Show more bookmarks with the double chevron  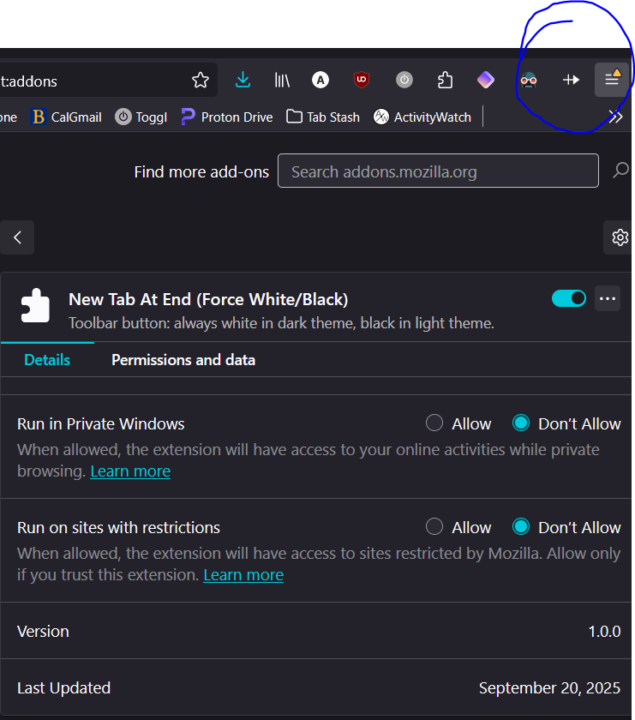[x=615, y=117]
